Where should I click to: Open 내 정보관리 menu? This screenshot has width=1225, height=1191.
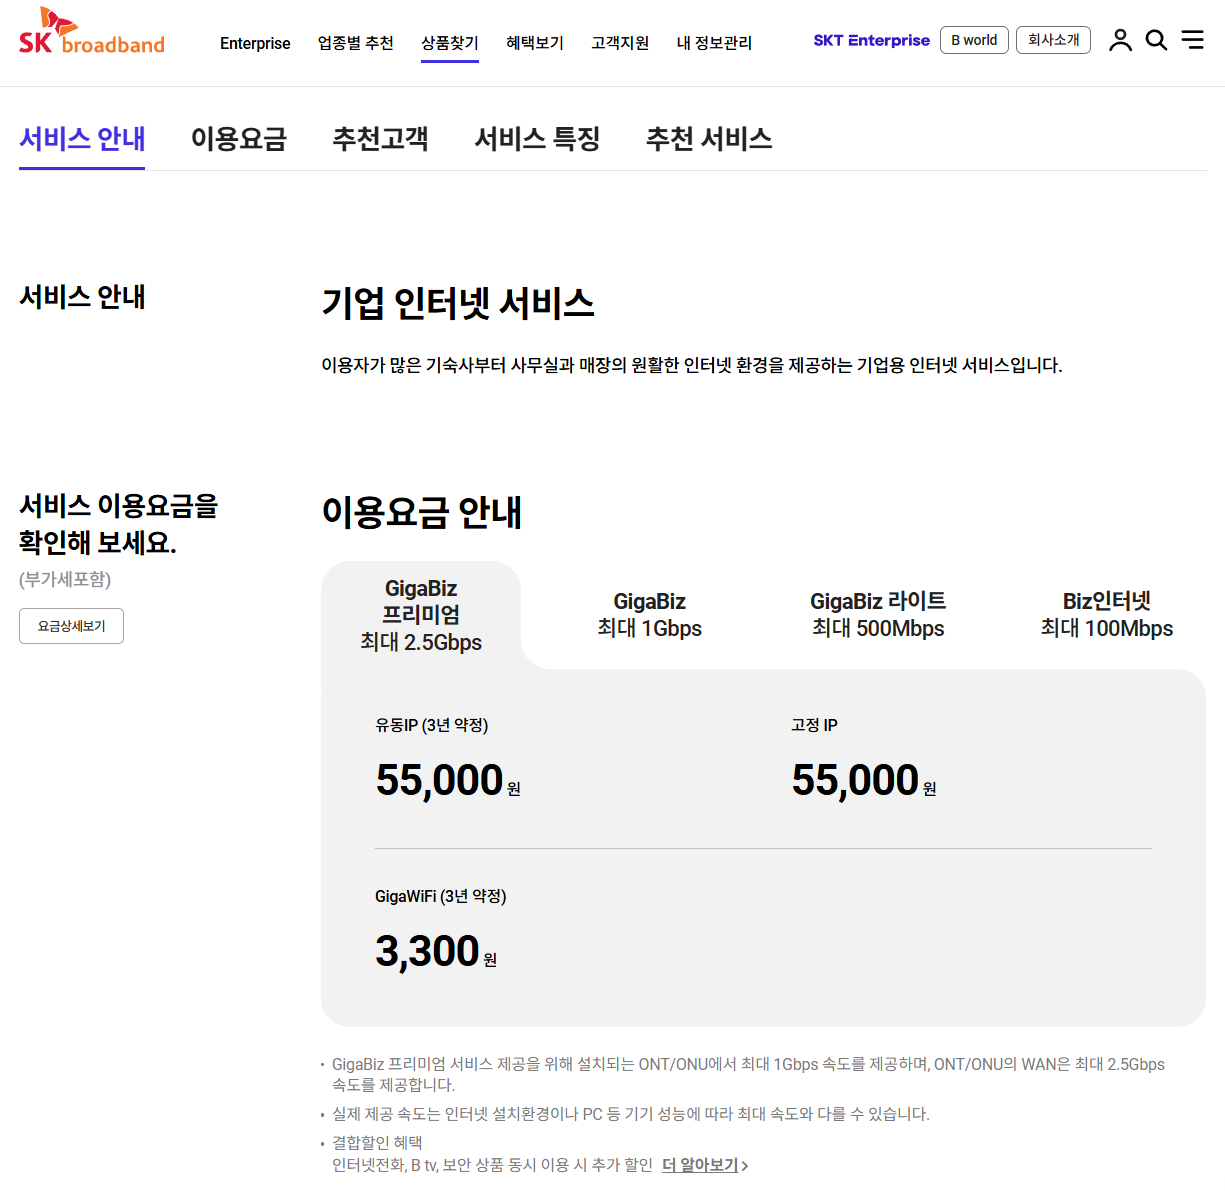pos(714,43)
